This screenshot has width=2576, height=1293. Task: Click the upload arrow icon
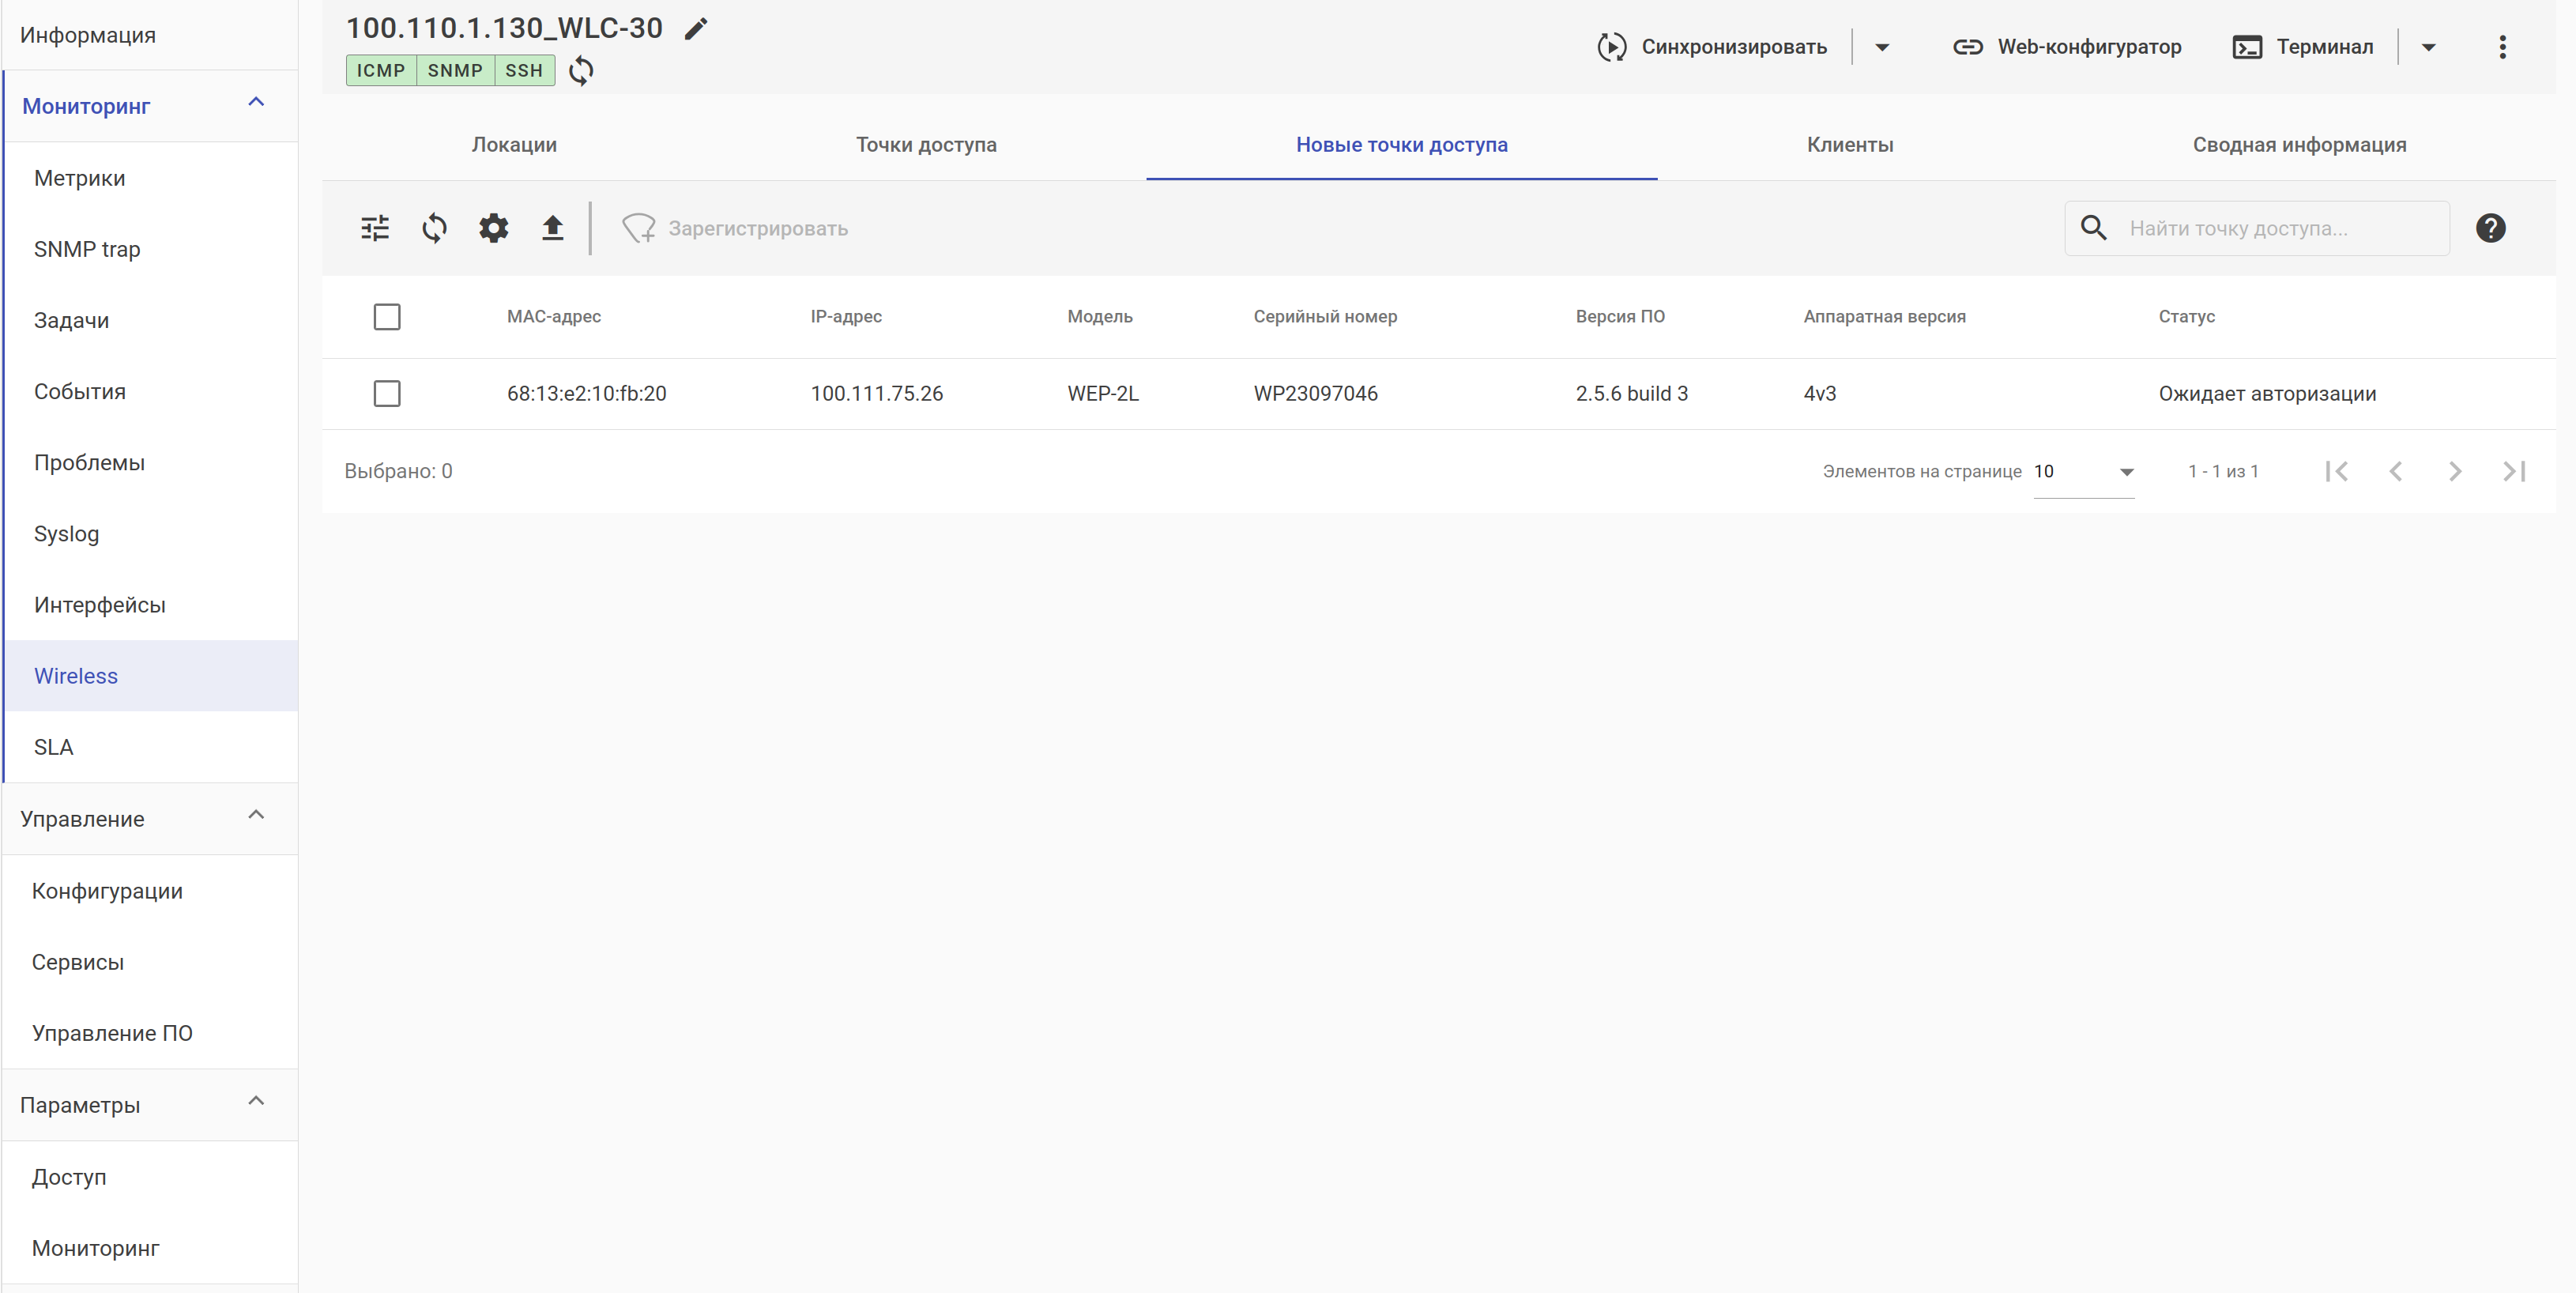552,228
